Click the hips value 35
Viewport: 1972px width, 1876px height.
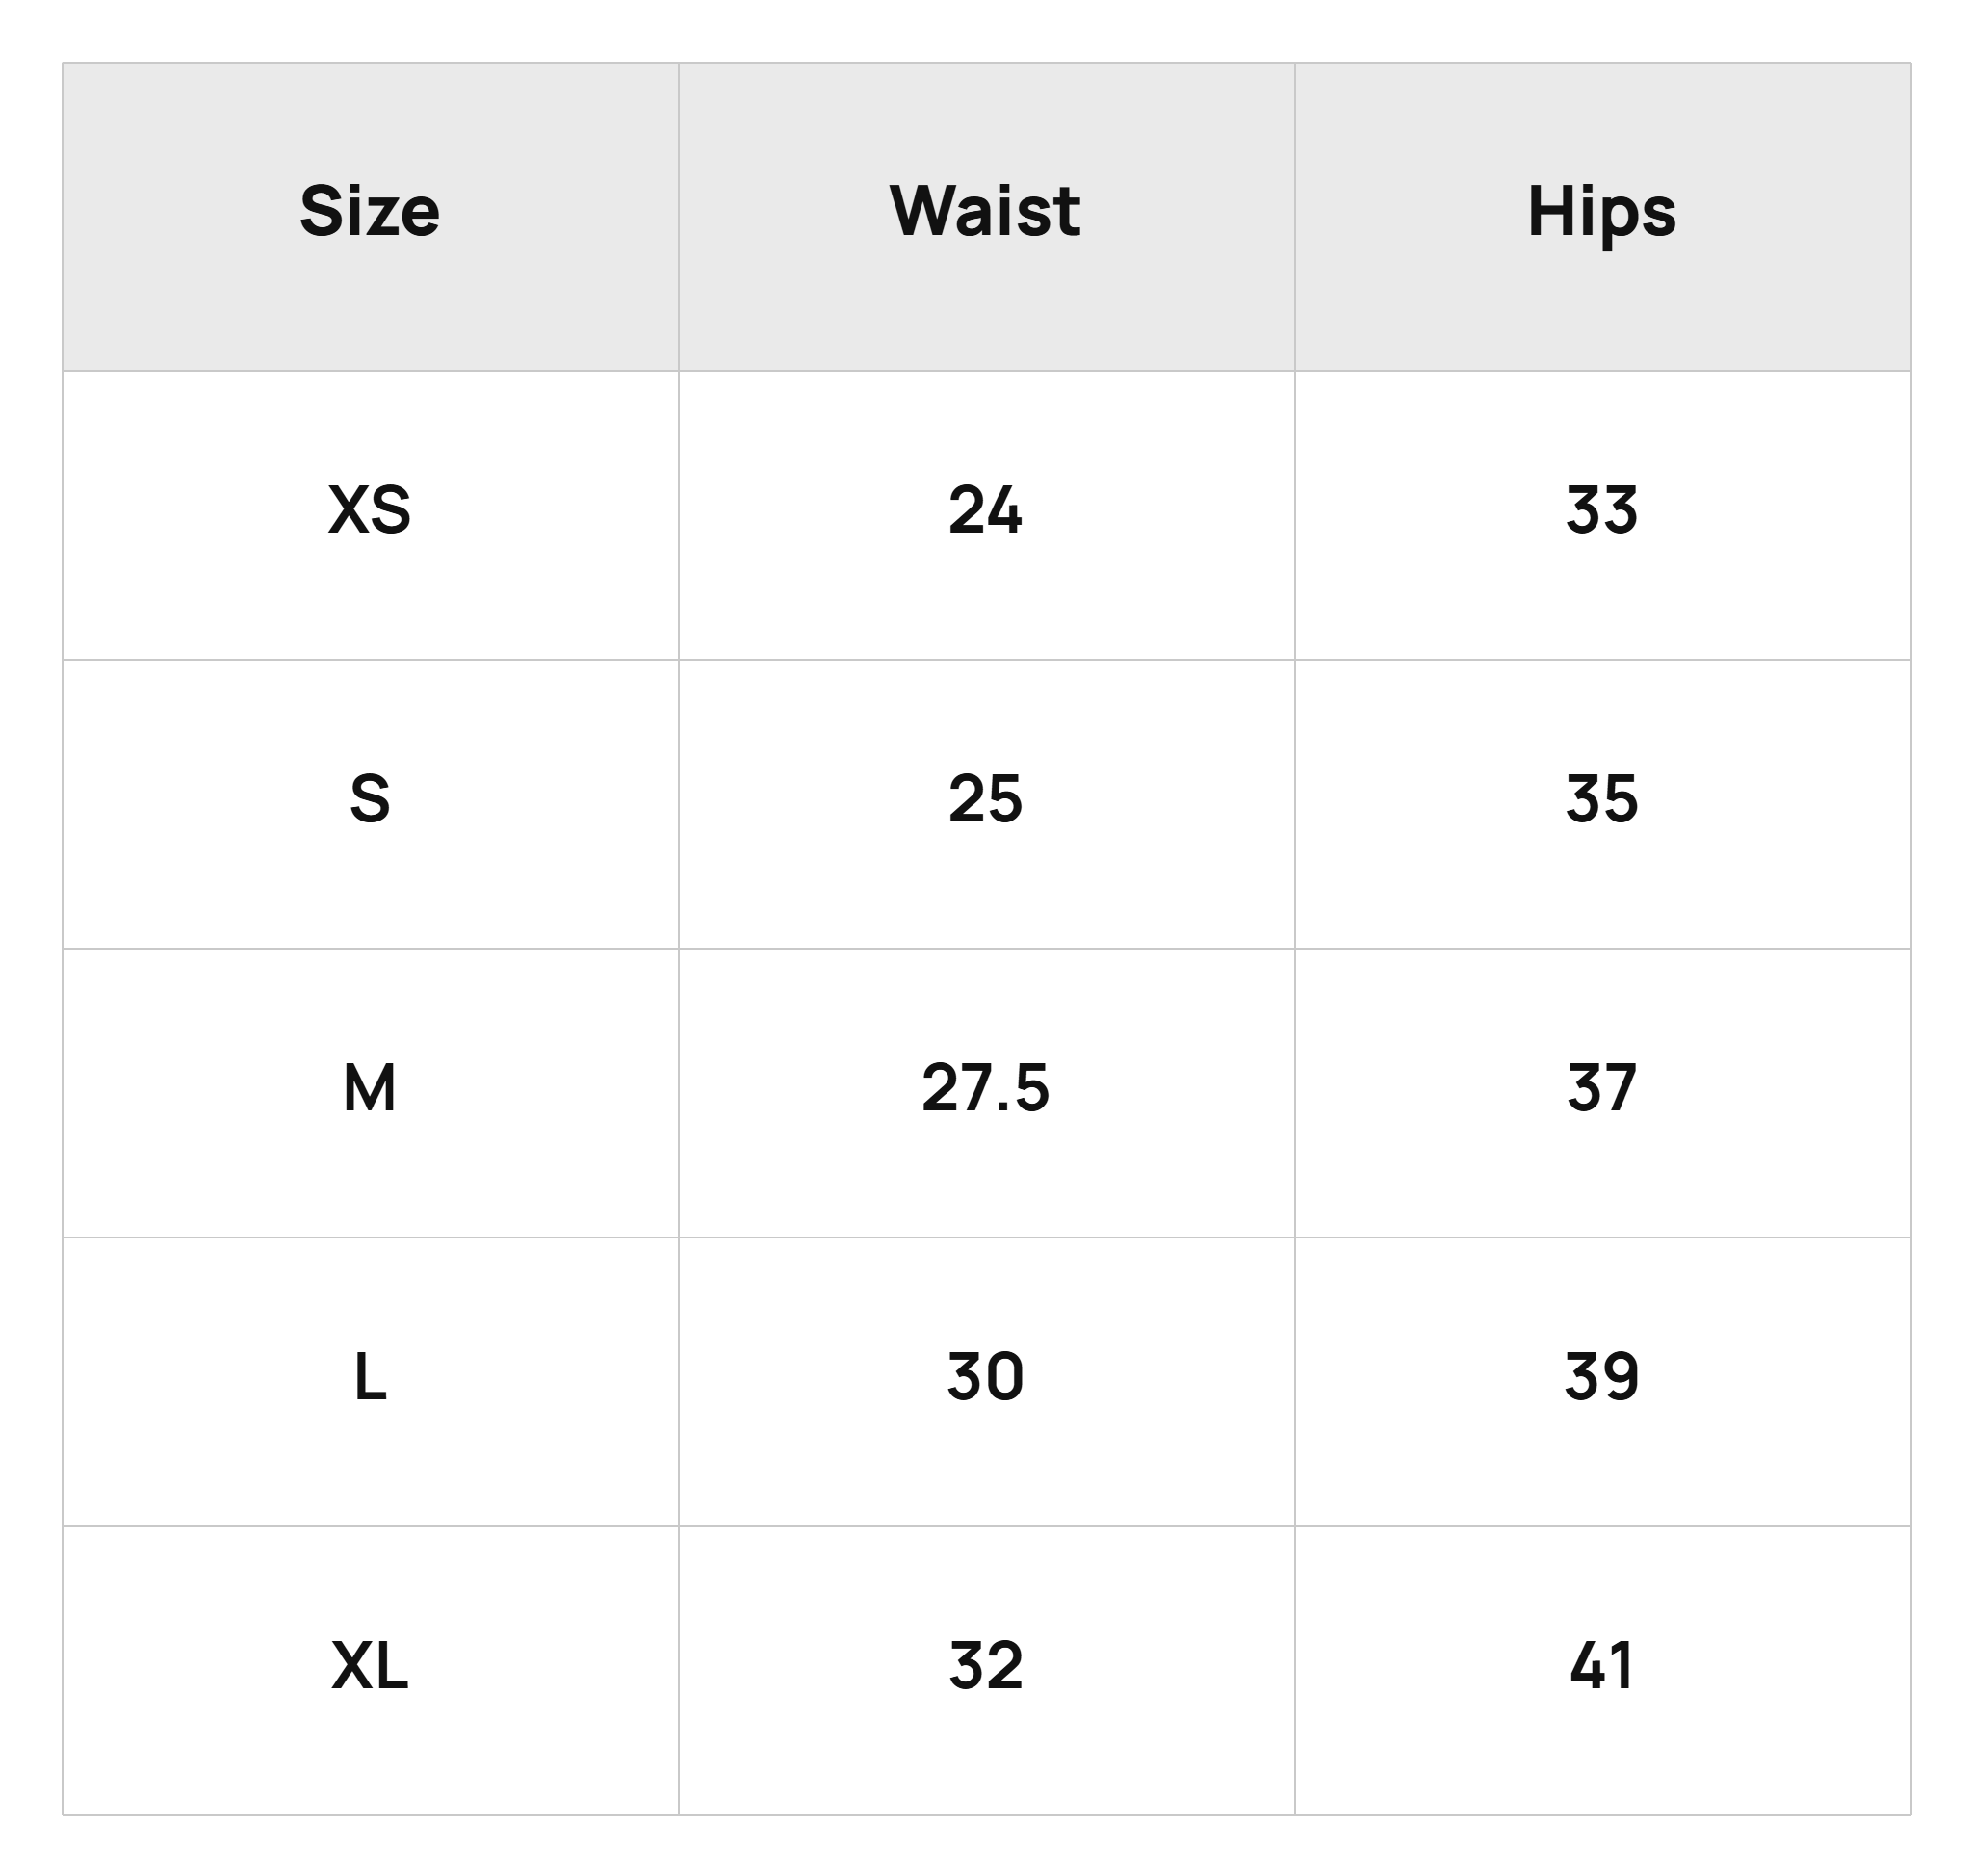[1601, 799]
